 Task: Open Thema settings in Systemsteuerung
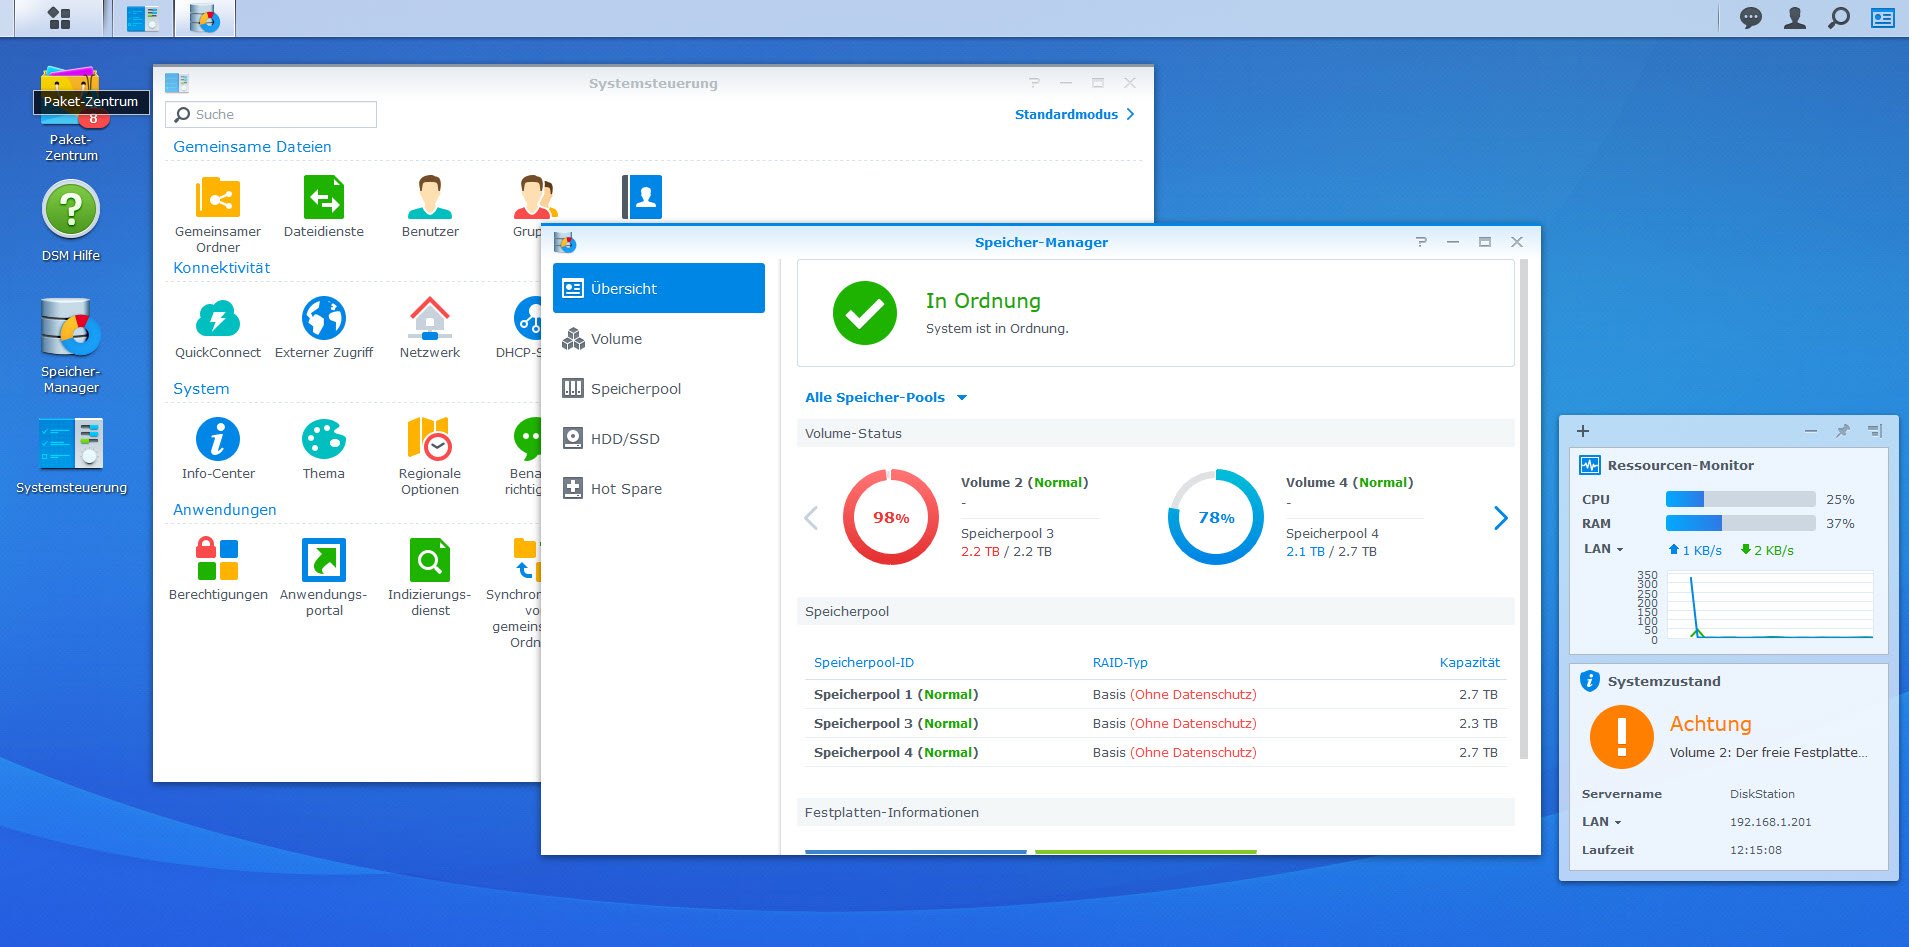324,449
